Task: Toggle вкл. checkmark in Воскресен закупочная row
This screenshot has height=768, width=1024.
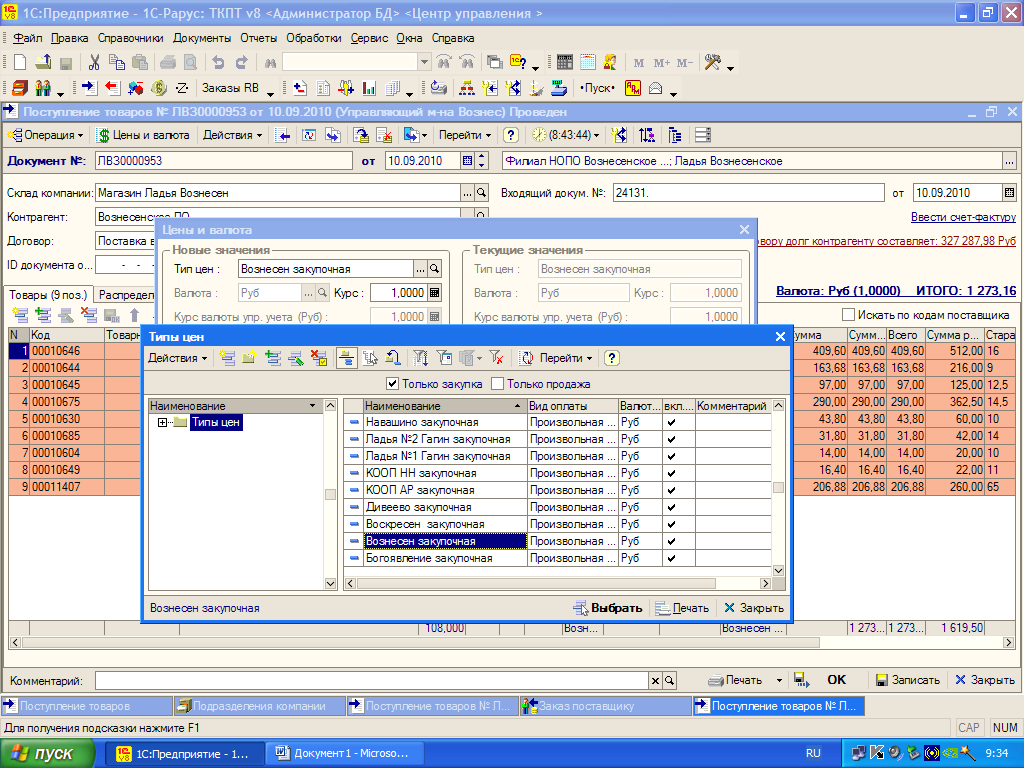Action: click(671, 524)
